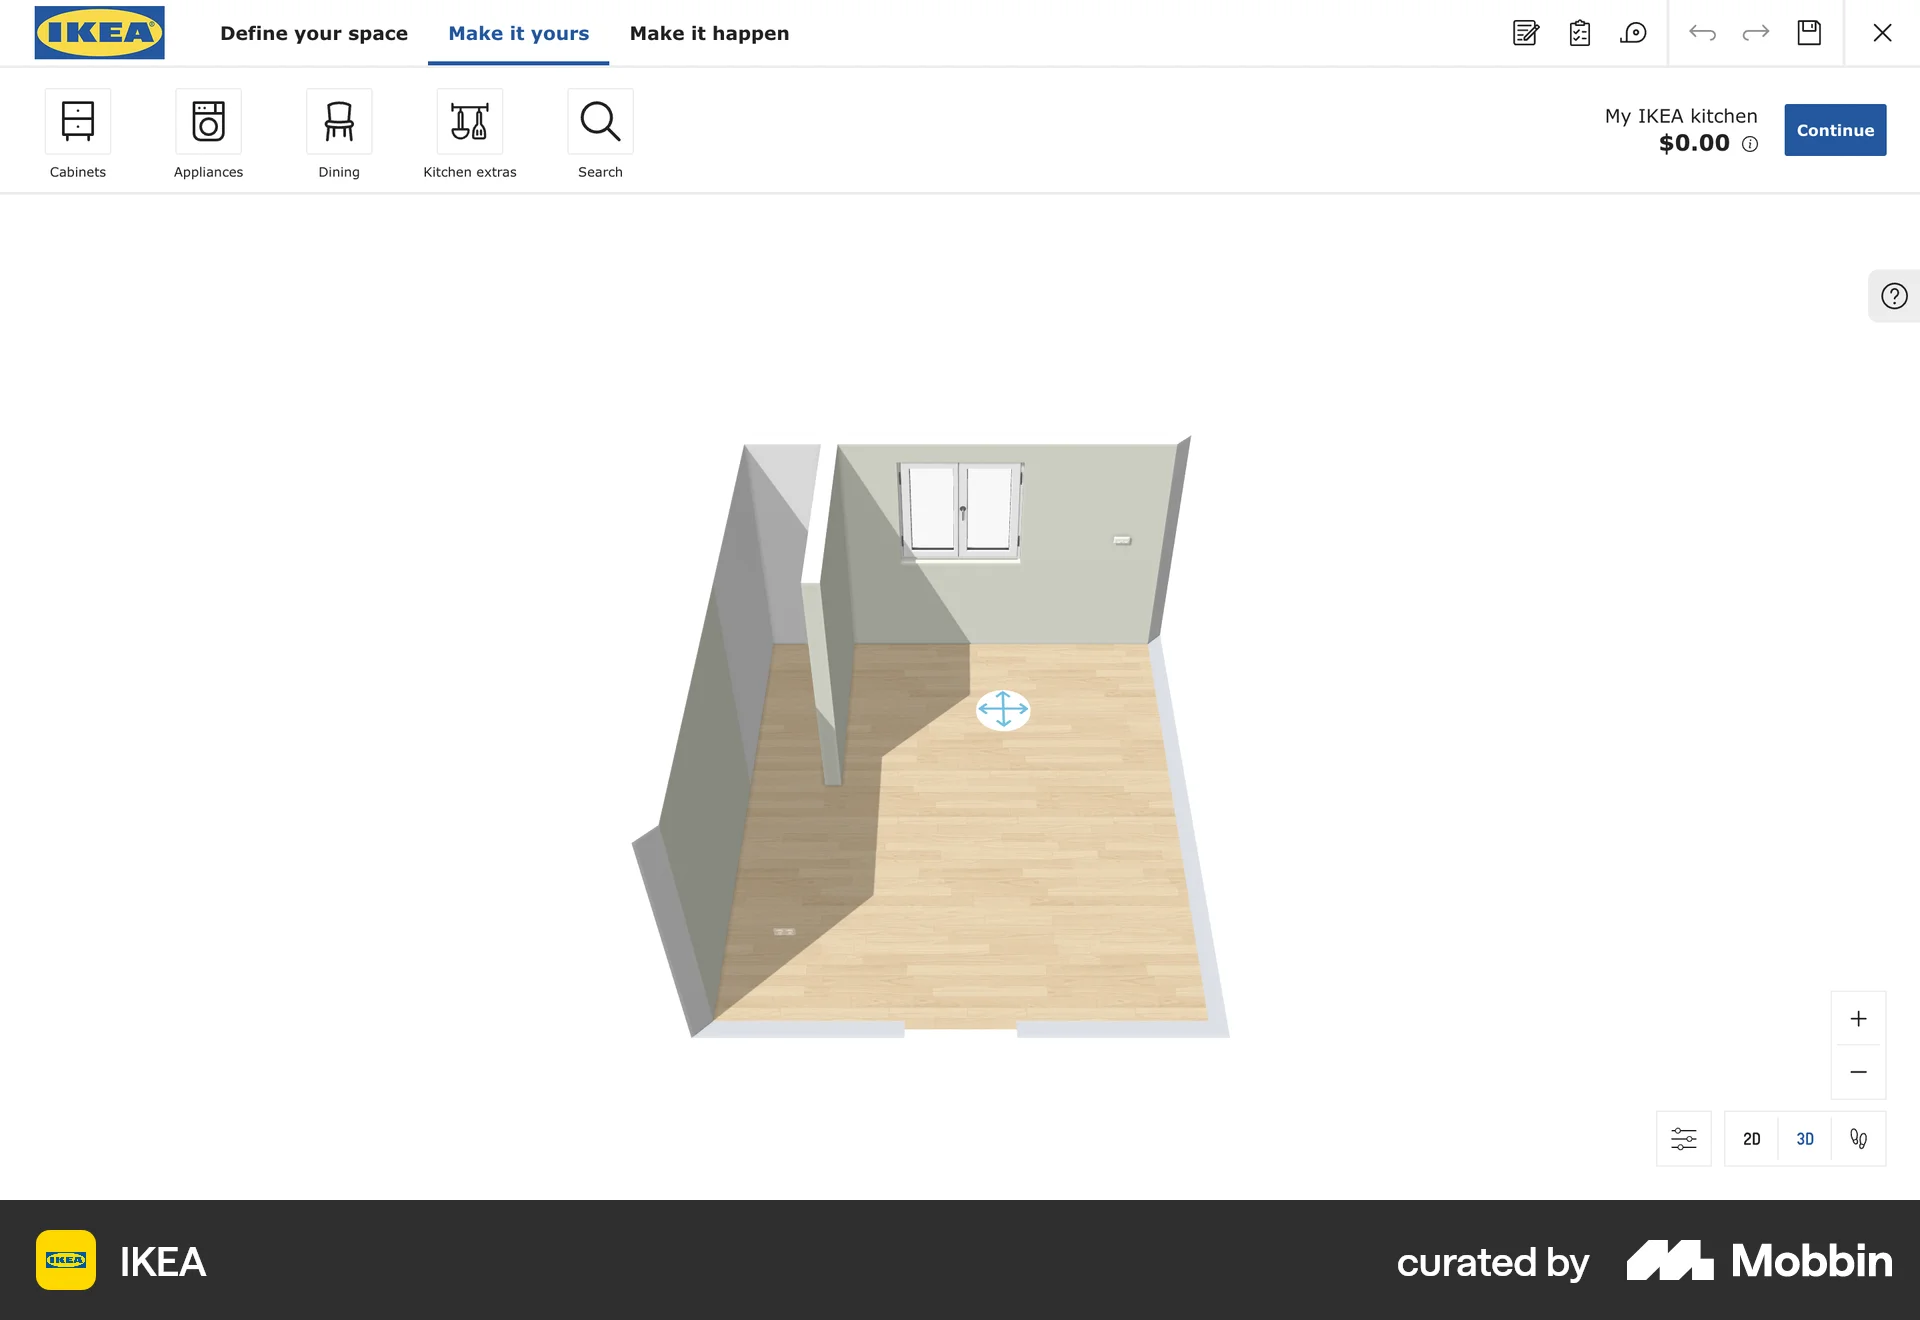Switch the viewport to 2D view

pos(1752,1138)
